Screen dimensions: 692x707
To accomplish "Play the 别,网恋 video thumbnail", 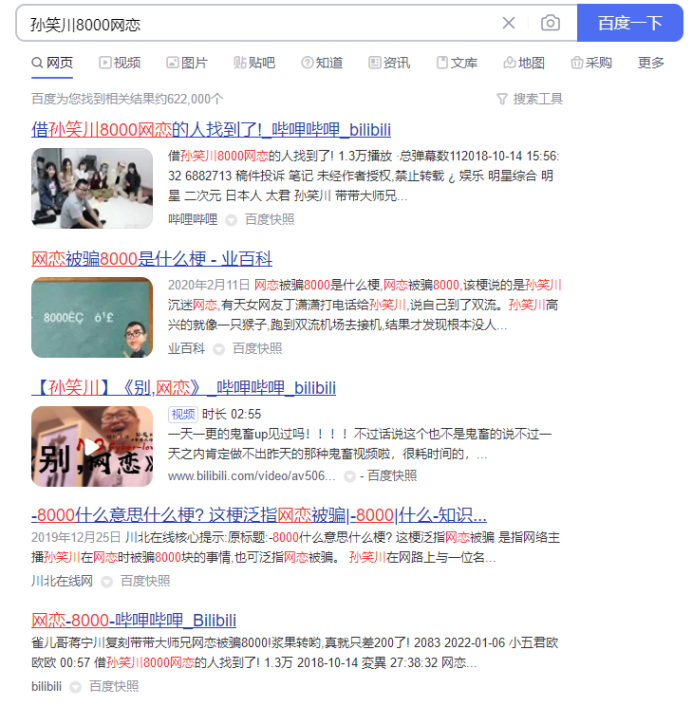I will [x=92, y=446].
